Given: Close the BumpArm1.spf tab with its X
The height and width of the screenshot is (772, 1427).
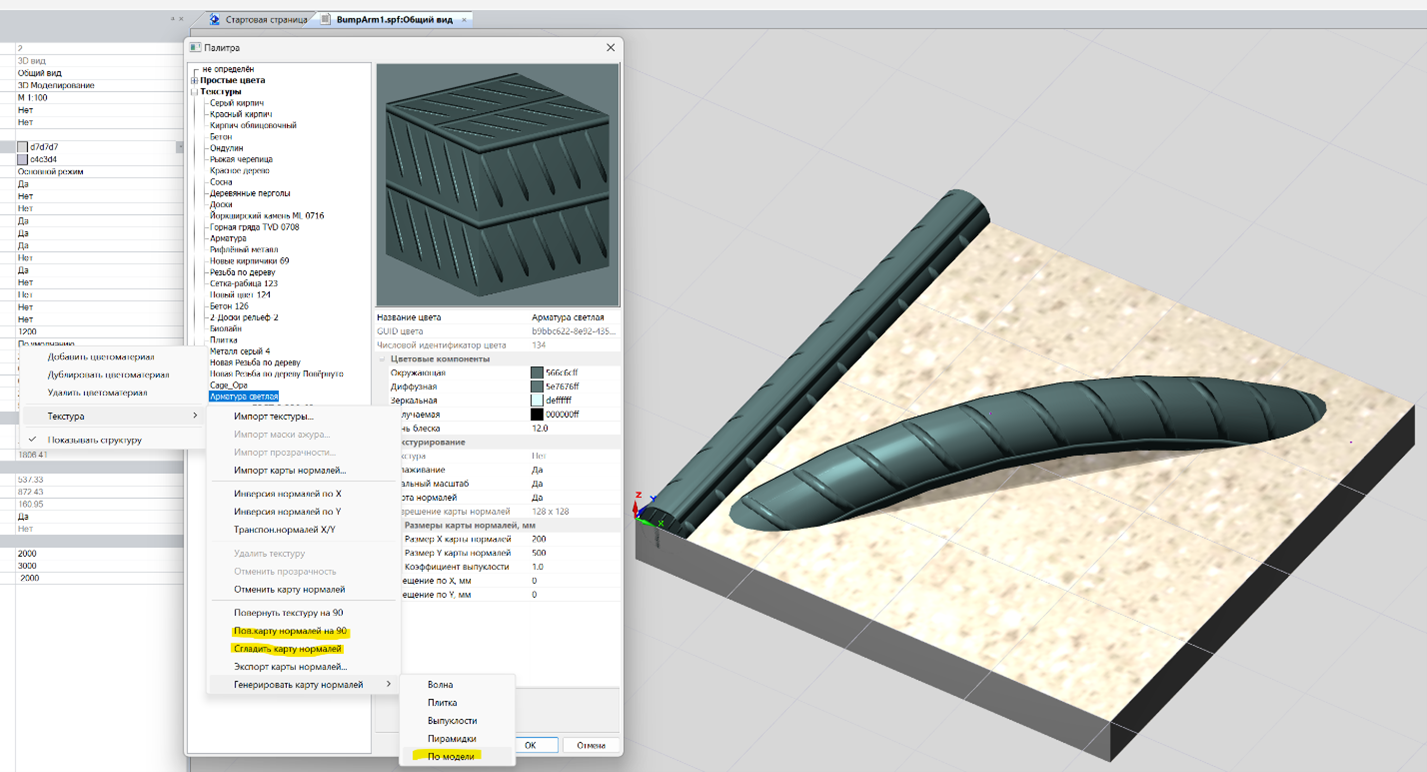Looking at the screenshot, I should click(x=464, y=19).
